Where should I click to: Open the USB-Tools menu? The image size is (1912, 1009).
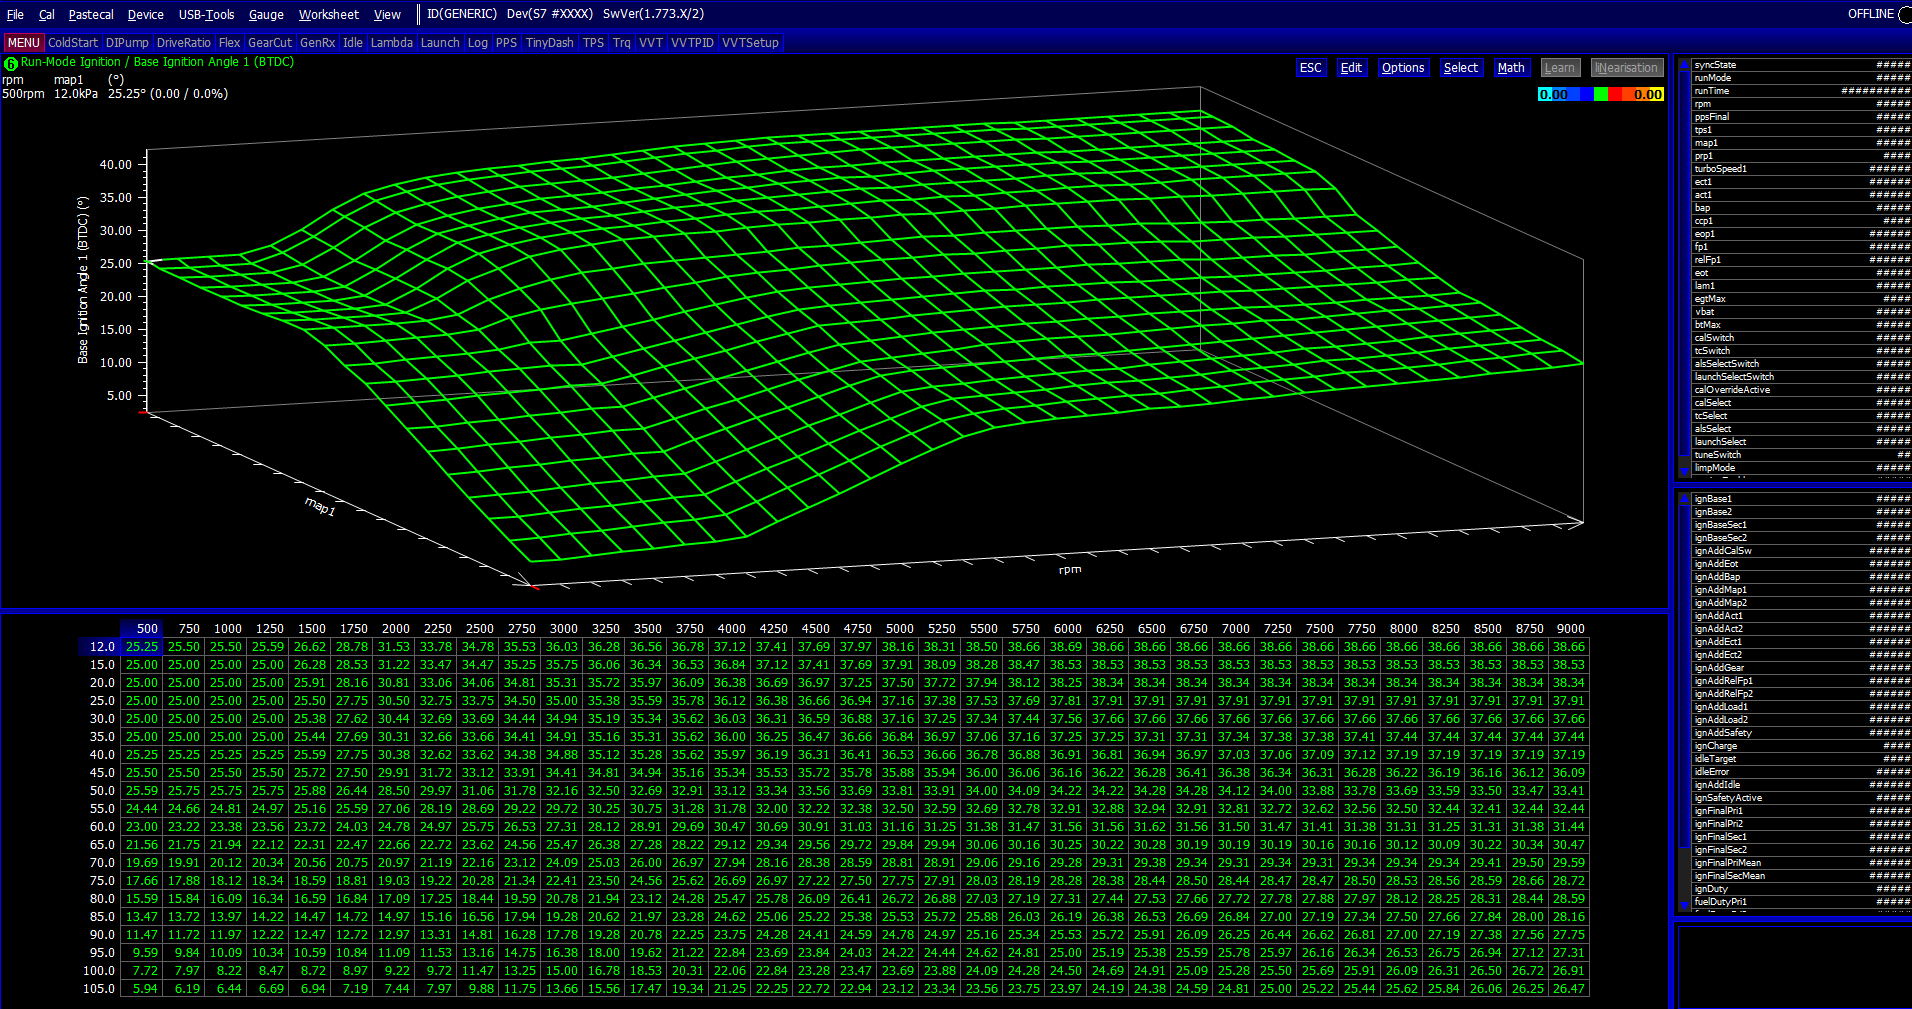coord(207,14)
